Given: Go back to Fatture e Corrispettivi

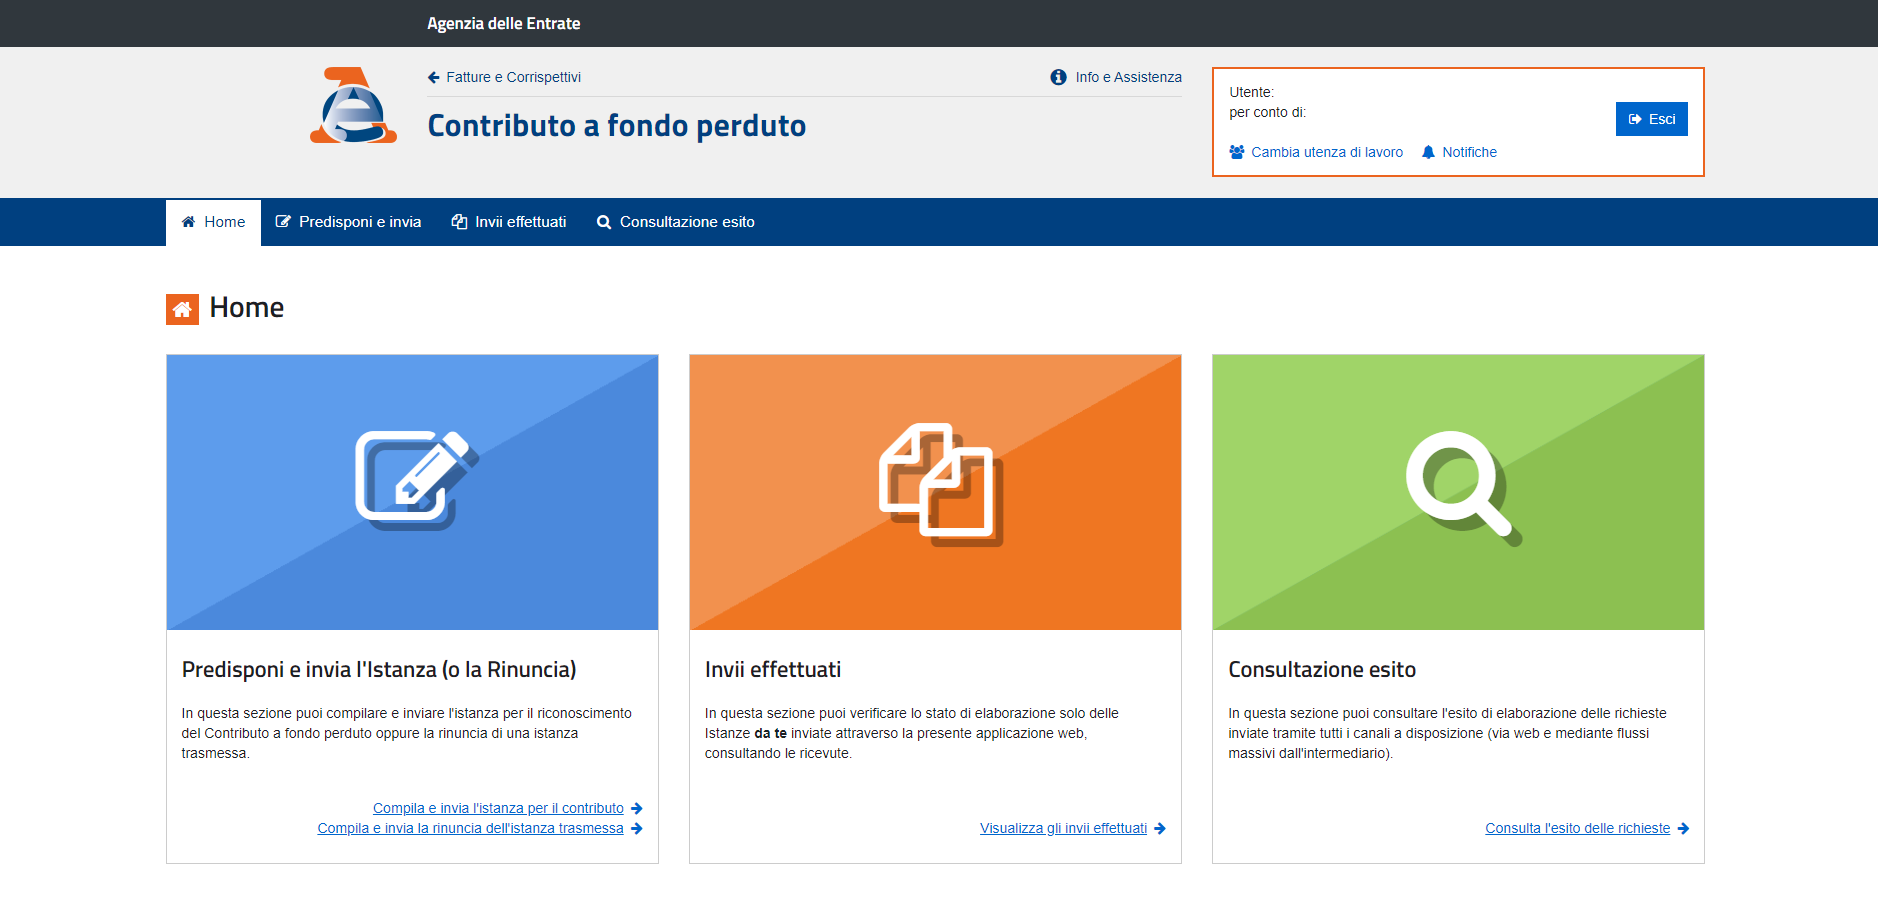Looking at the screenshot, I should [x=513, y=77].
